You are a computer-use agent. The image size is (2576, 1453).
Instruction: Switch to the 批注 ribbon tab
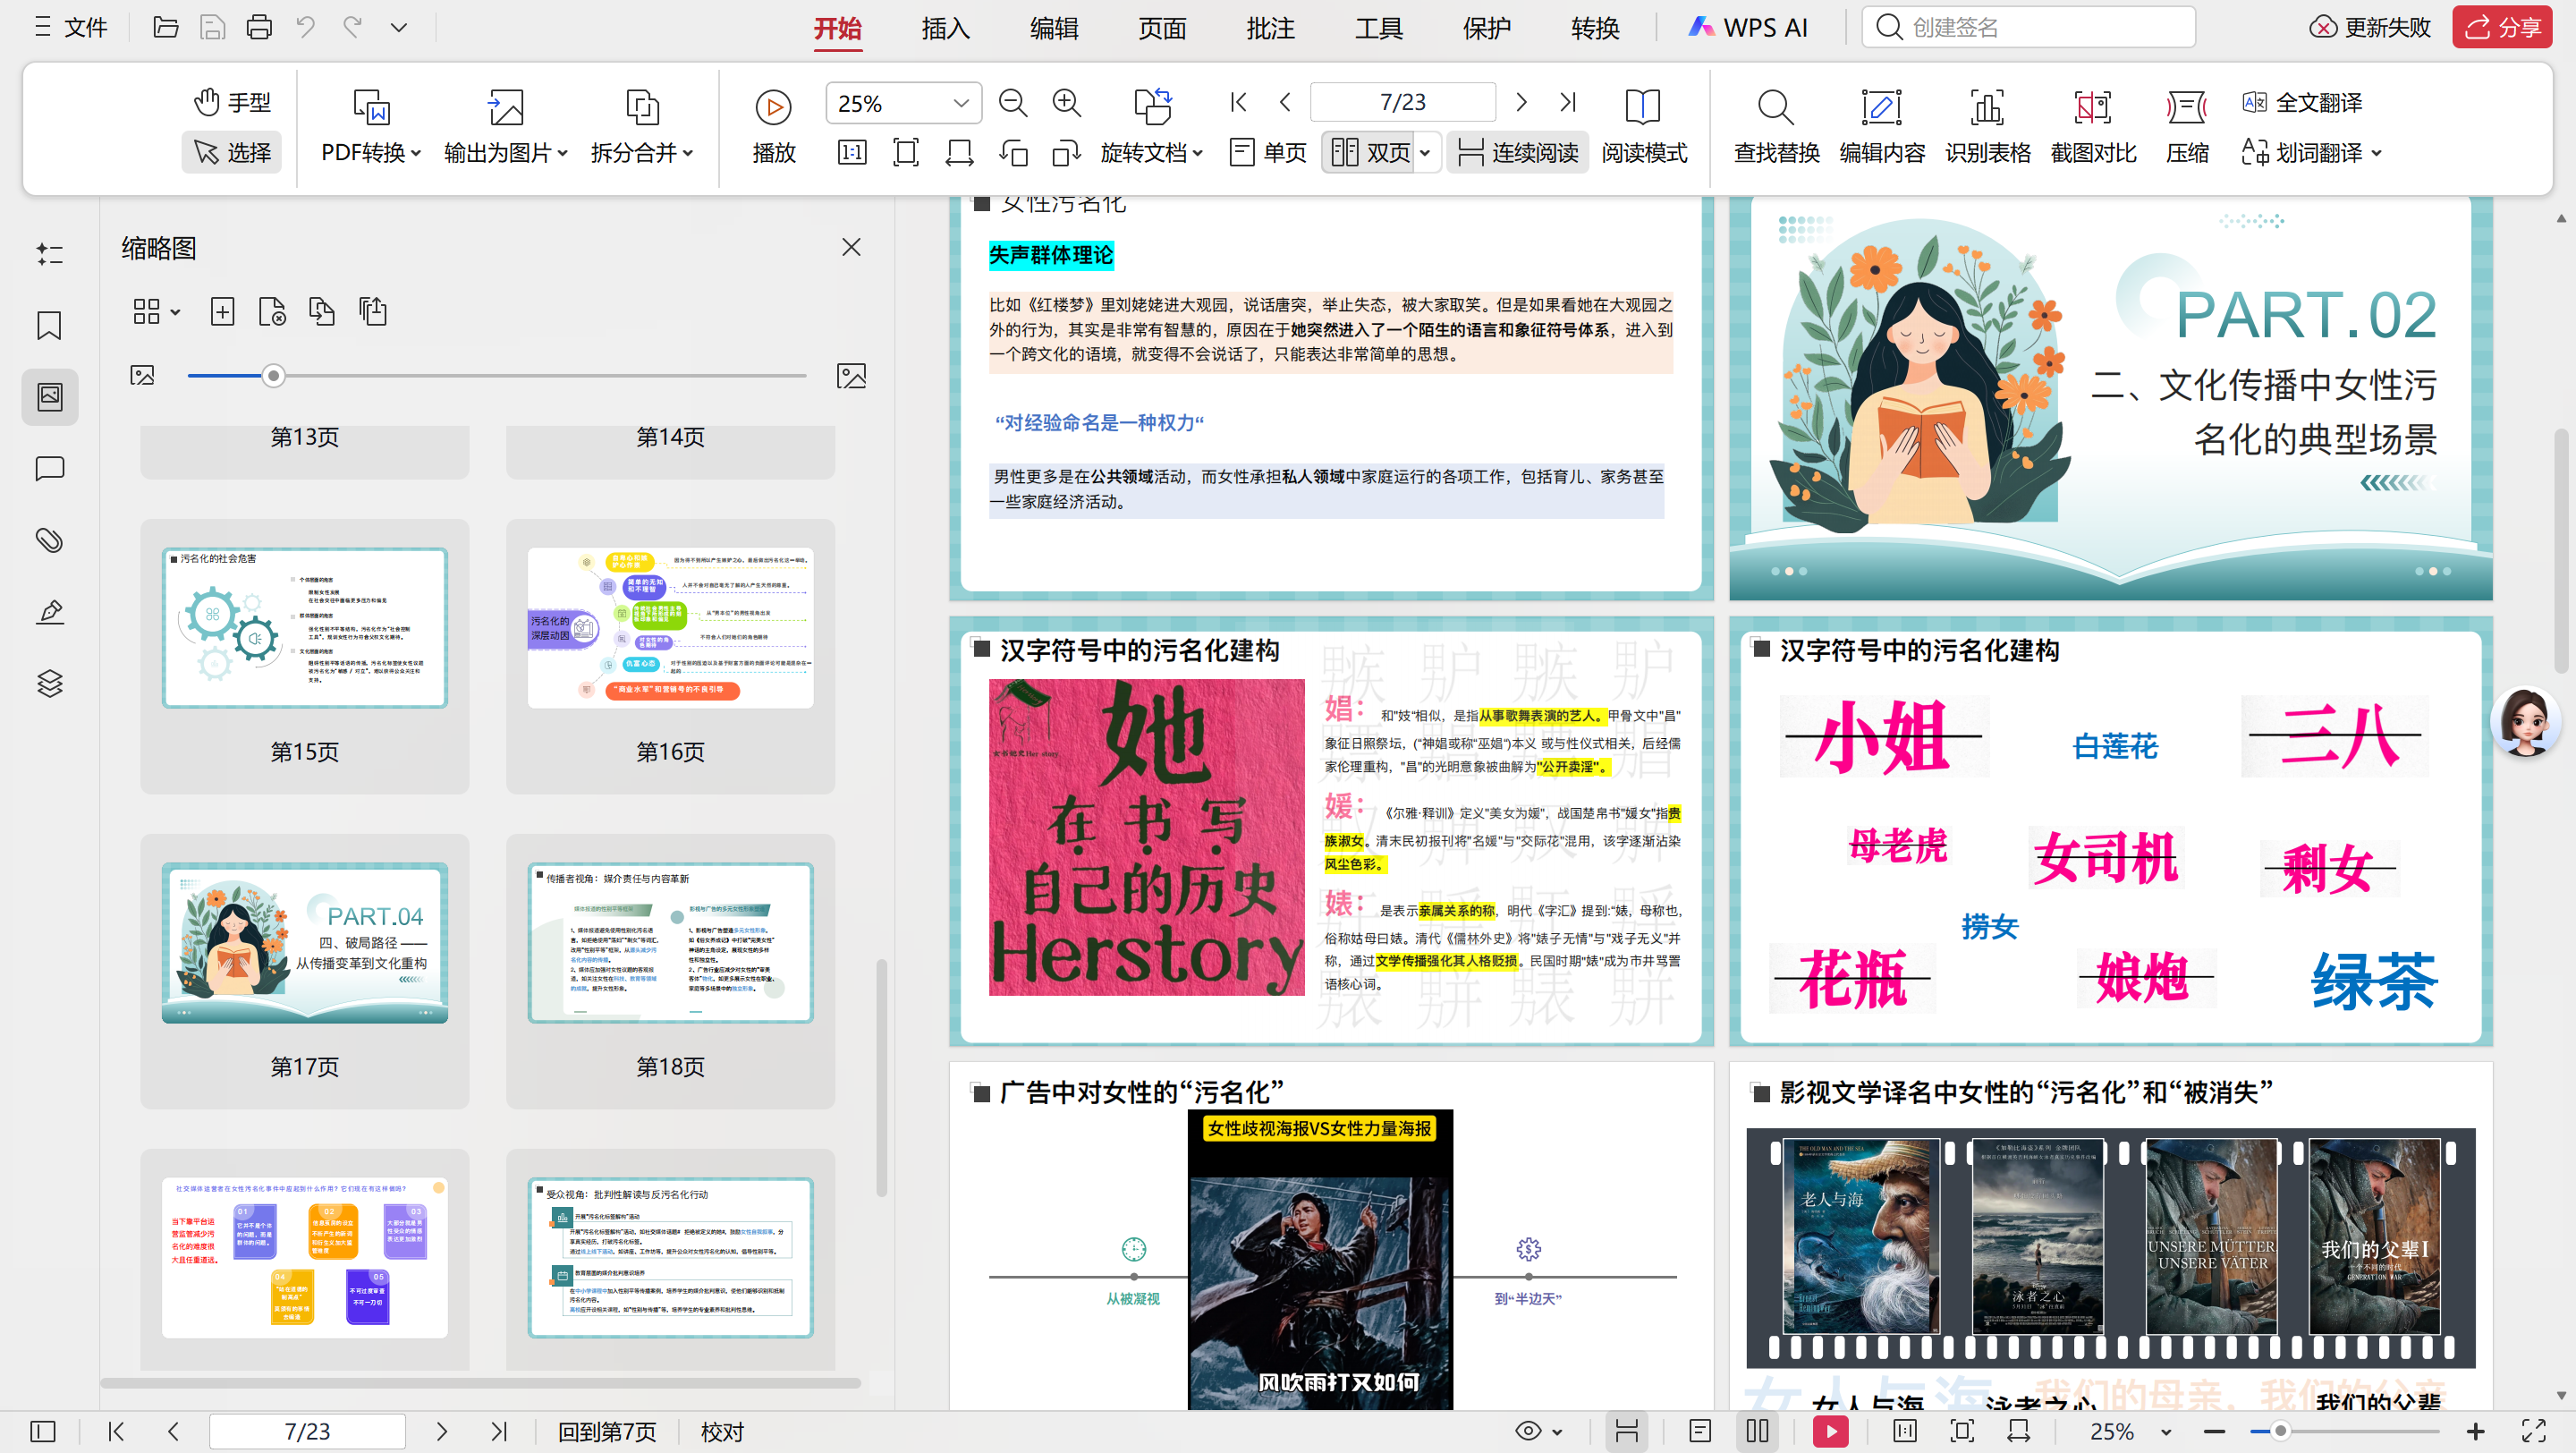[1270, 29]
